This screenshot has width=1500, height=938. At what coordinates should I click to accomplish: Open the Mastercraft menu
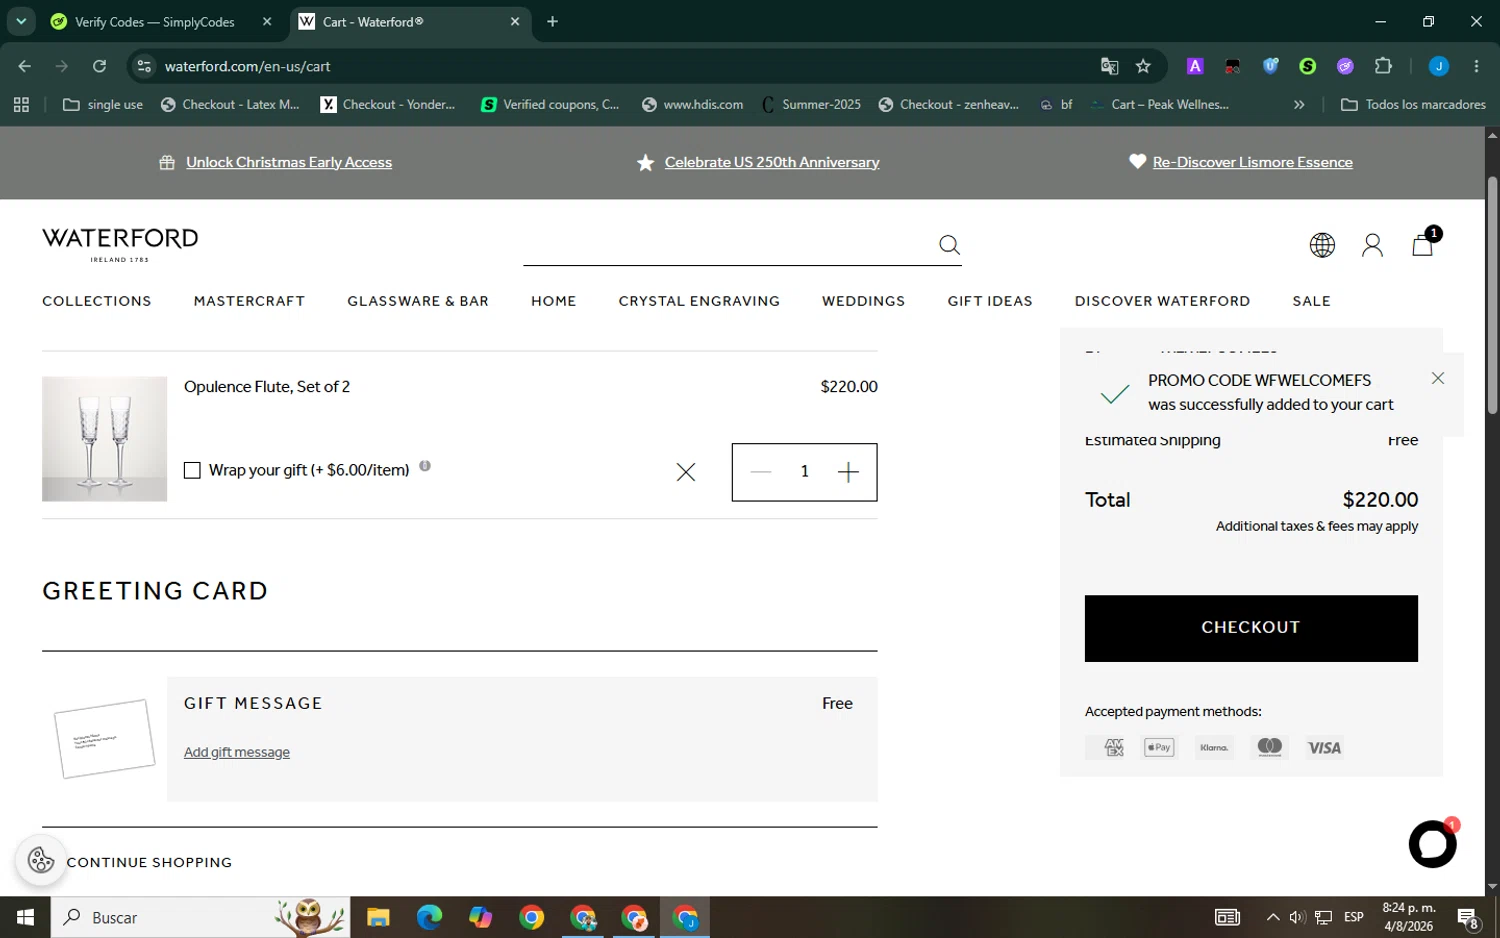pyautogui.click(x=249, y=301)
